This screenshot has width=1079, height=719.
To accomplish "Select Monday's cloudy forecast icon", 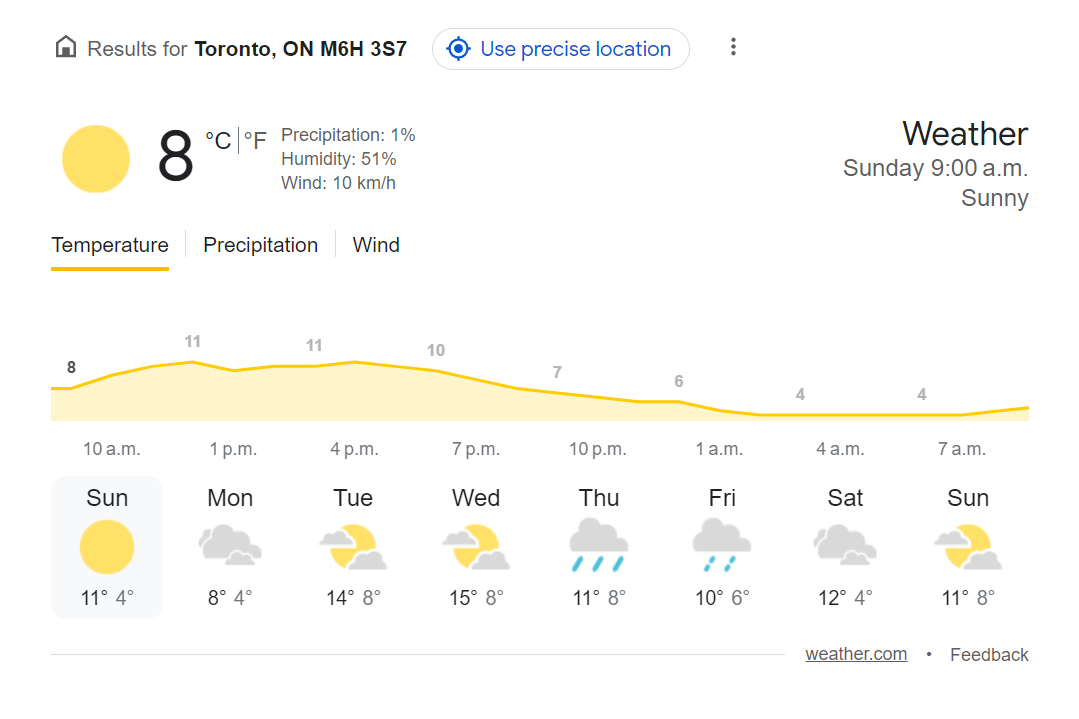I will (230, 546).
